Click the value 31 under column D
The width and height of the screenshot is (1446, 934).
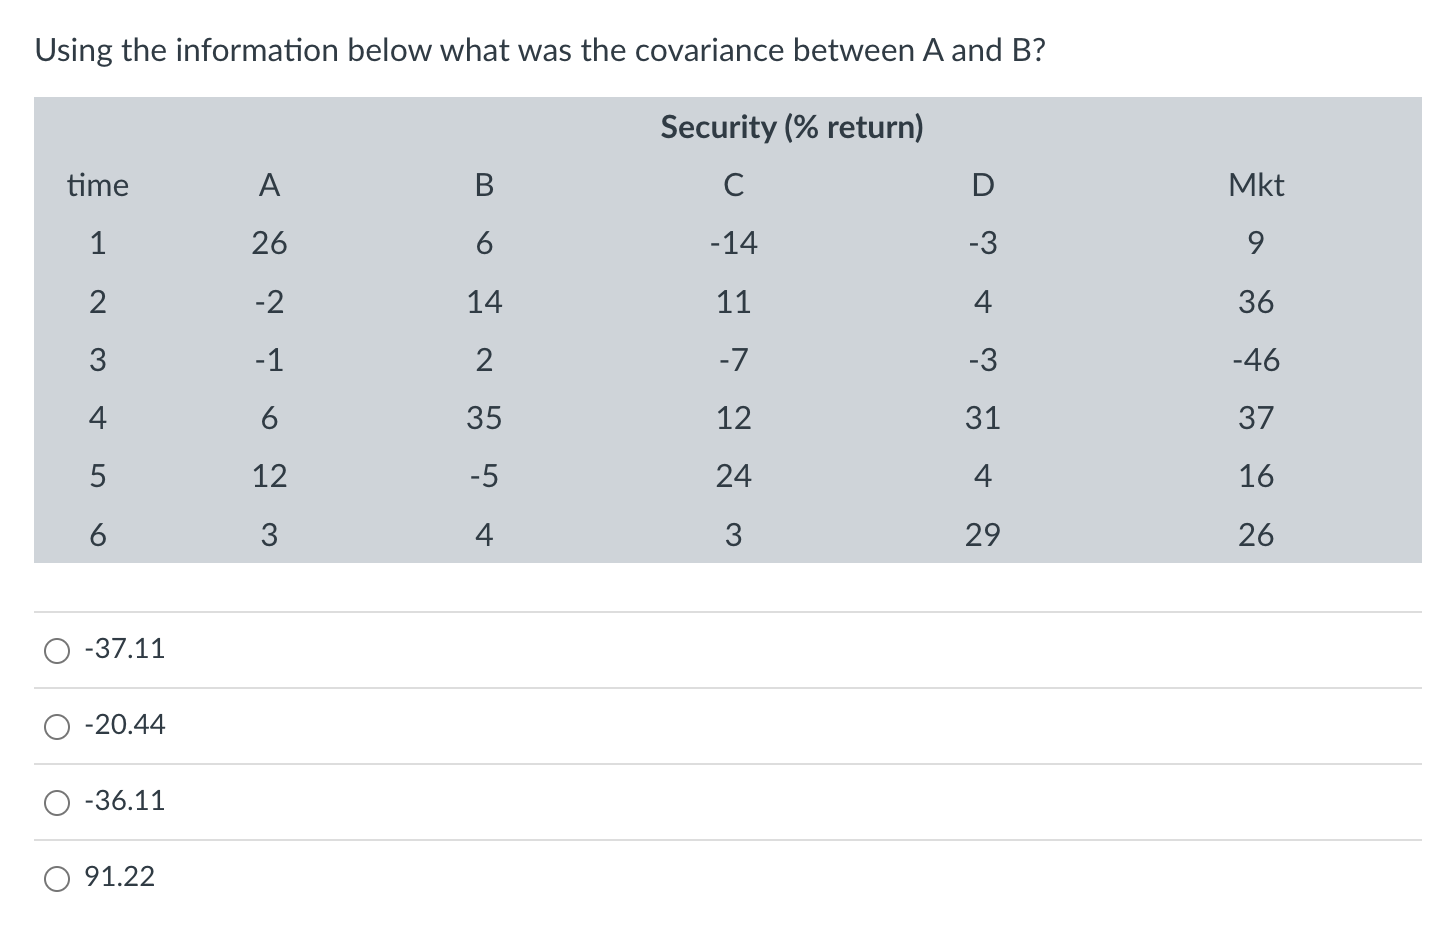click(x=983, y=418)
